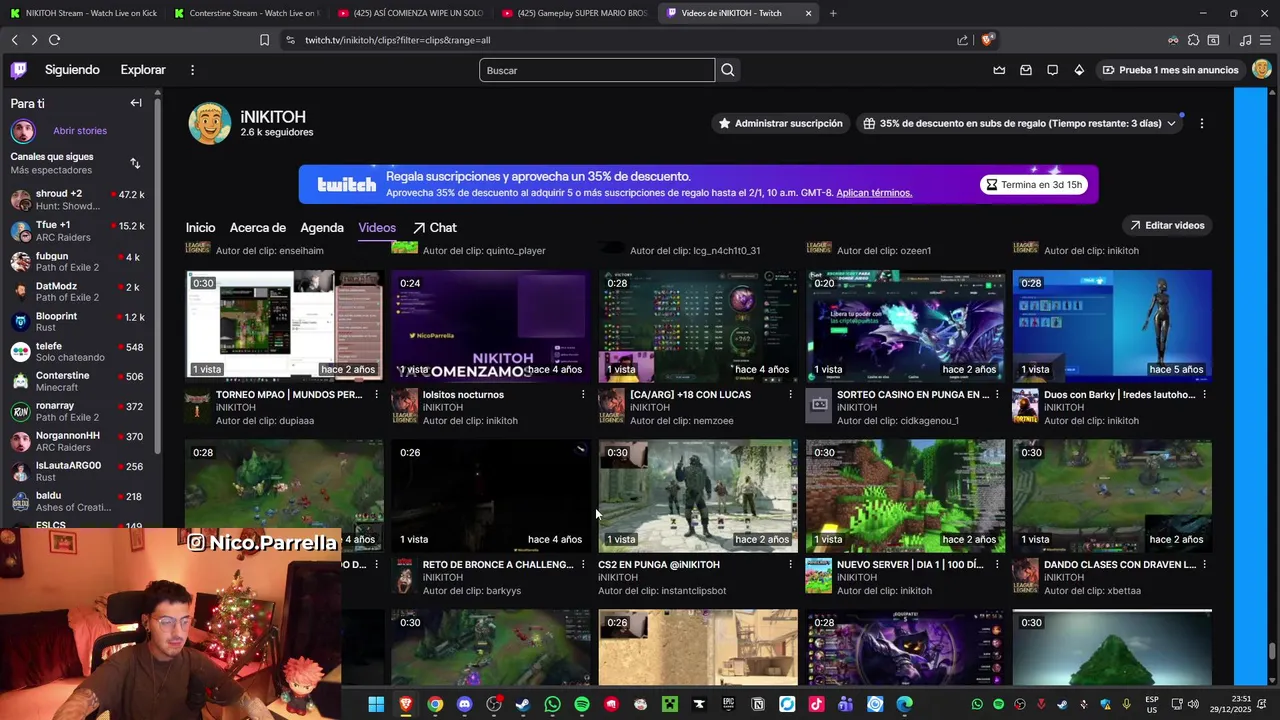1280x720 pixels.
Task: Click the share page icon in the address bar
Action: point(962,40)
